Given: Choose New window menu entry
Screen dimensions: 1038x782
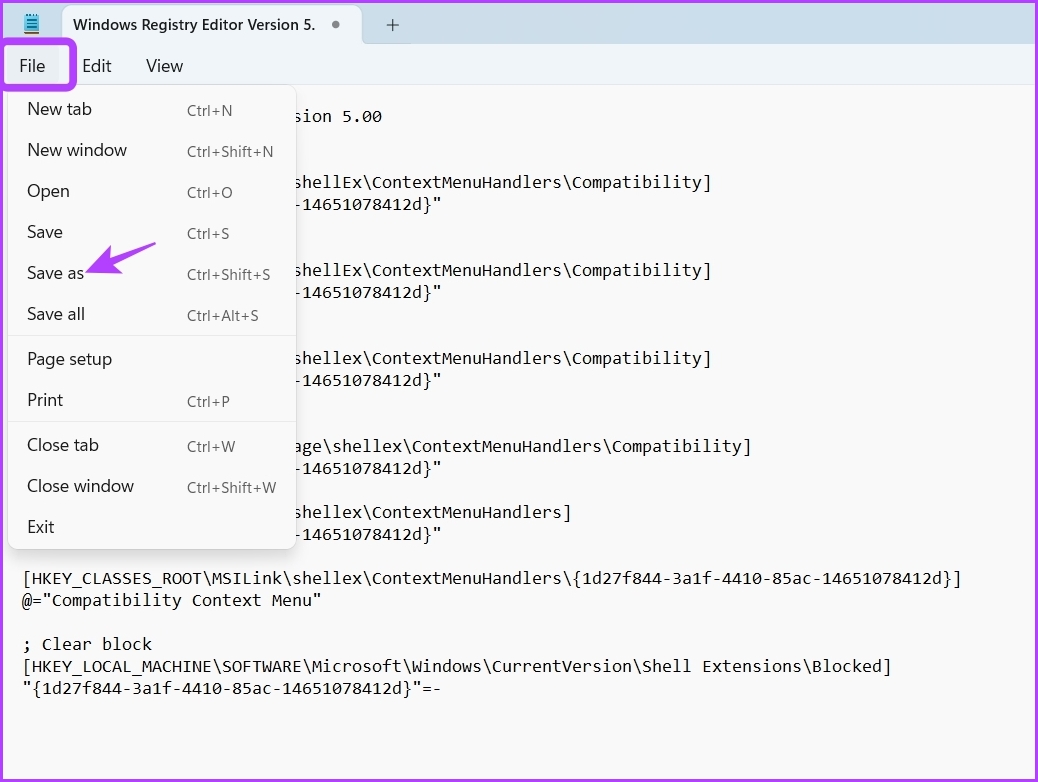Looking at the screenshot, I should [x=152, y=151].
